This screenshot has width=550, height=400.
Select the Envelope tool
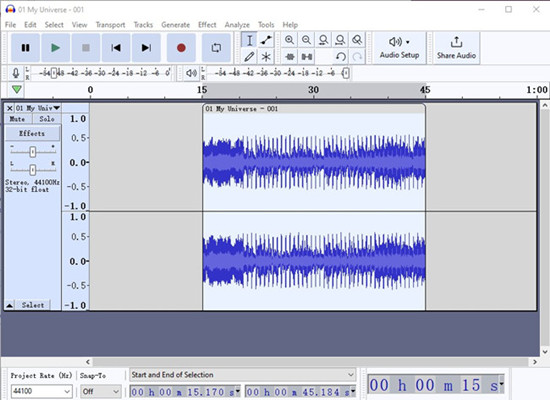pyautogui.click(x=266, y=40)
